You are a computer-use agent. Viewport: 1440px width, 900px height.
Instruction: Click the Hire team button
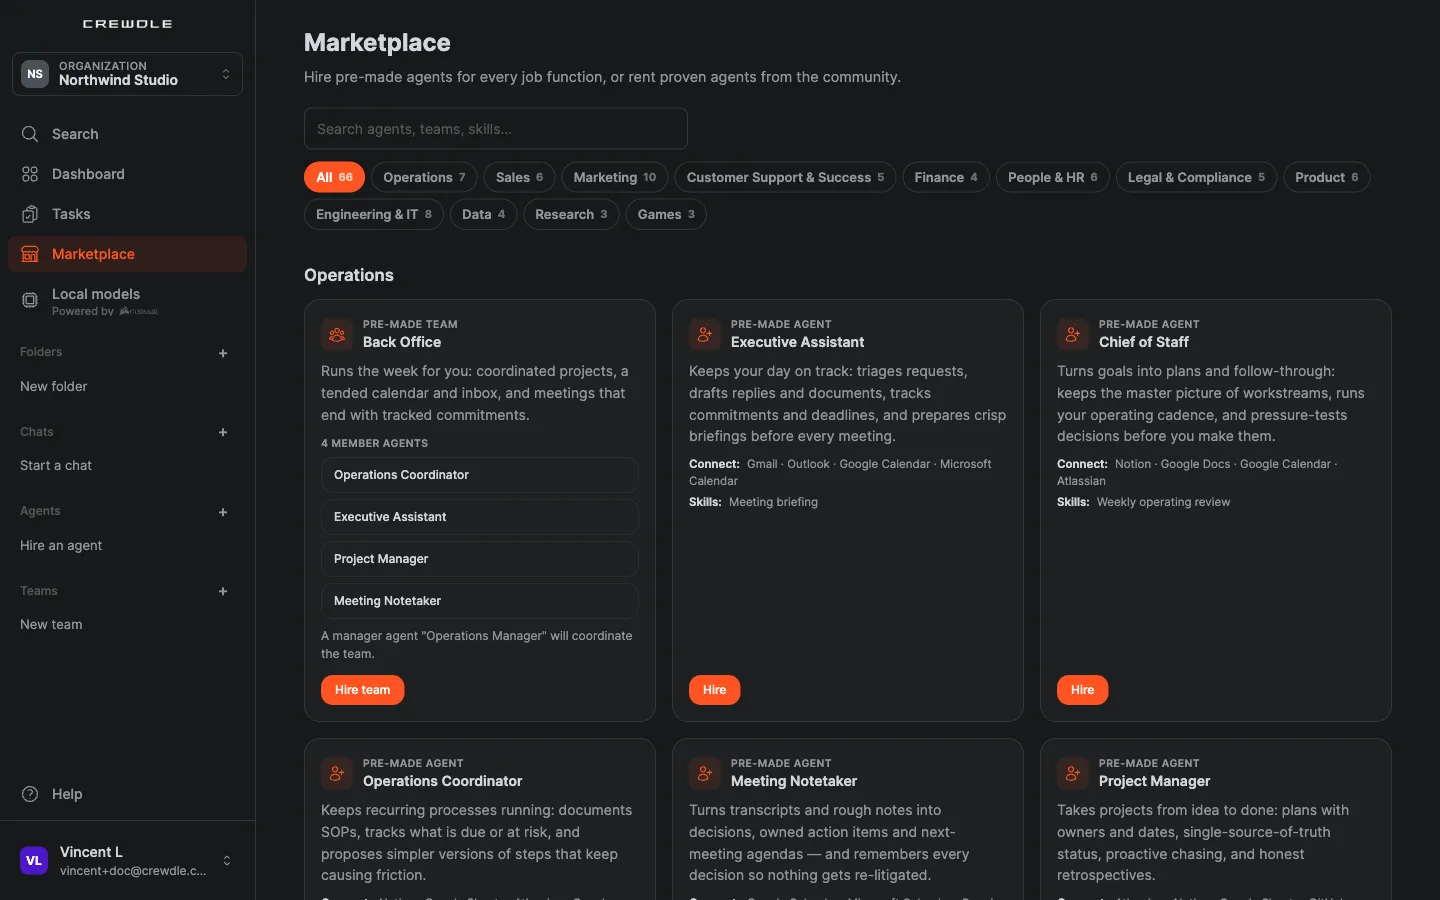(x=363, y=690)
